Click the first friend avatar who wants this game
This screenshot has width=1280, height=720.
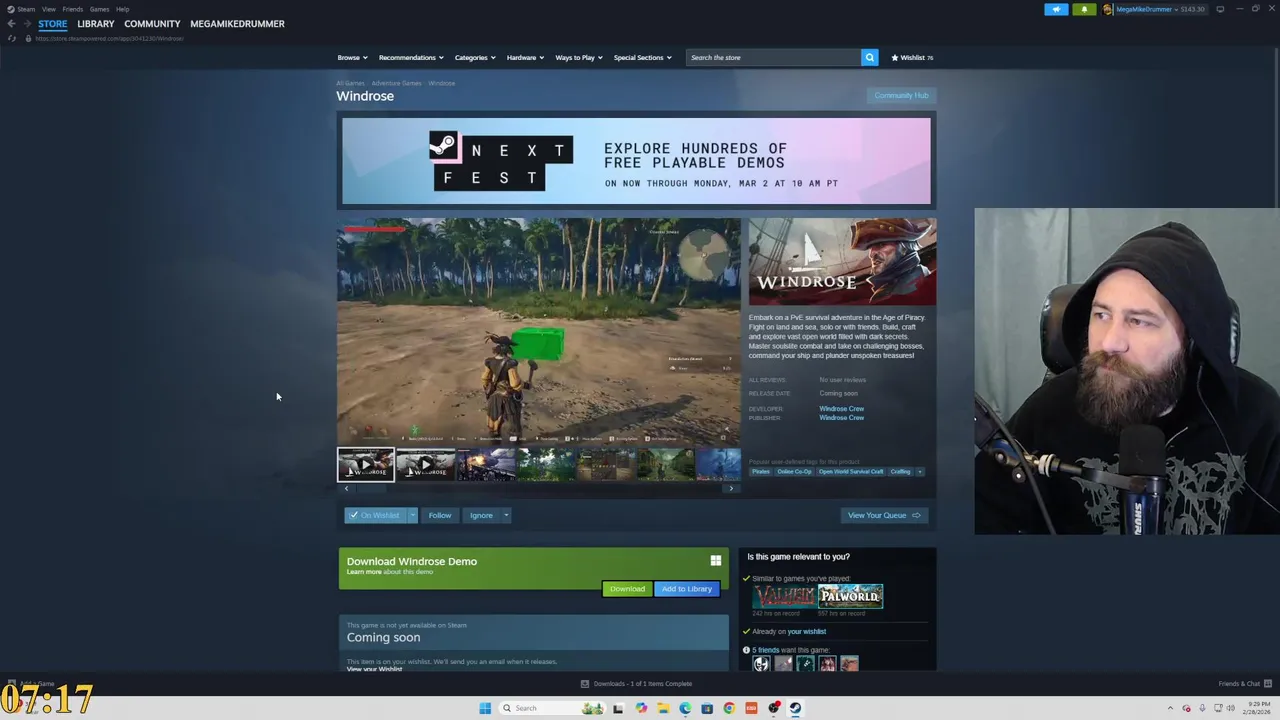coord(761,664)
